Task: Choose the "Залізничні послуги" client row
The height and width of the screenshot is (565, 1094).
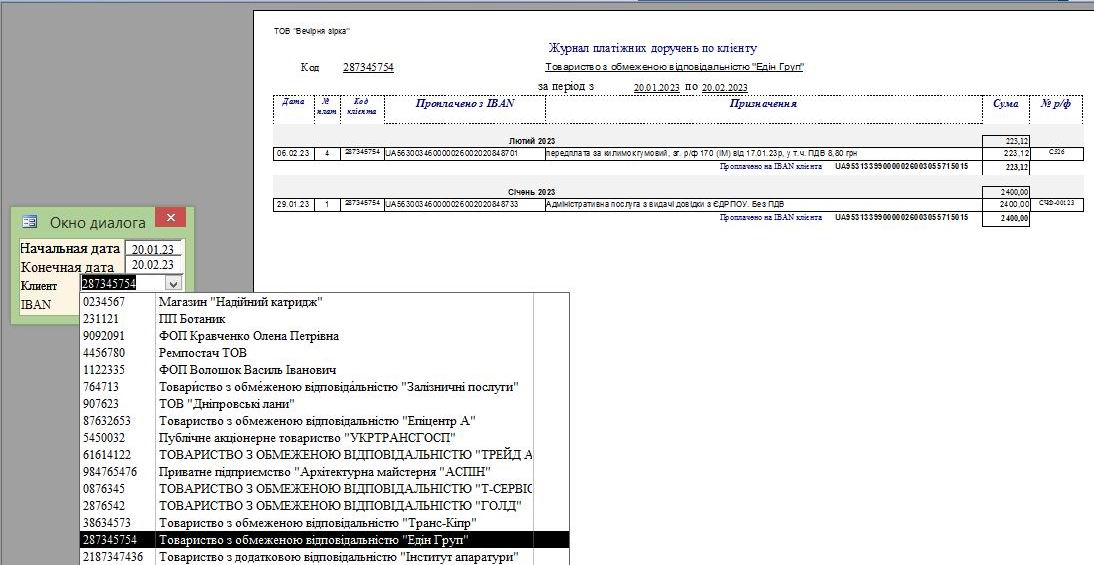Action: click(x=324, y=387)
